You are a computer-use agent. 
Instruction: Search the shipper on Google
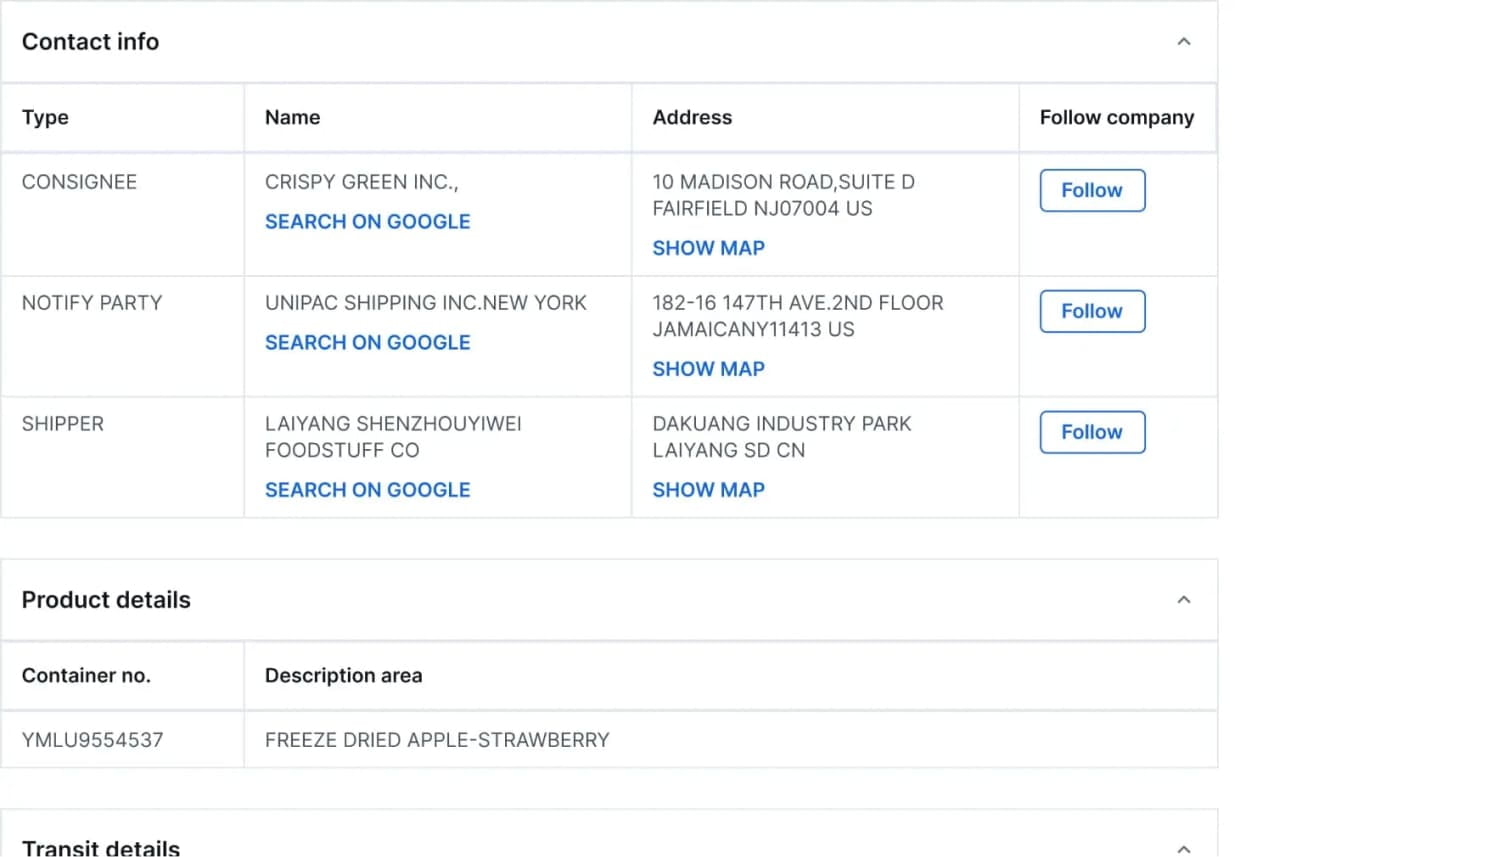tap(367, 489)
